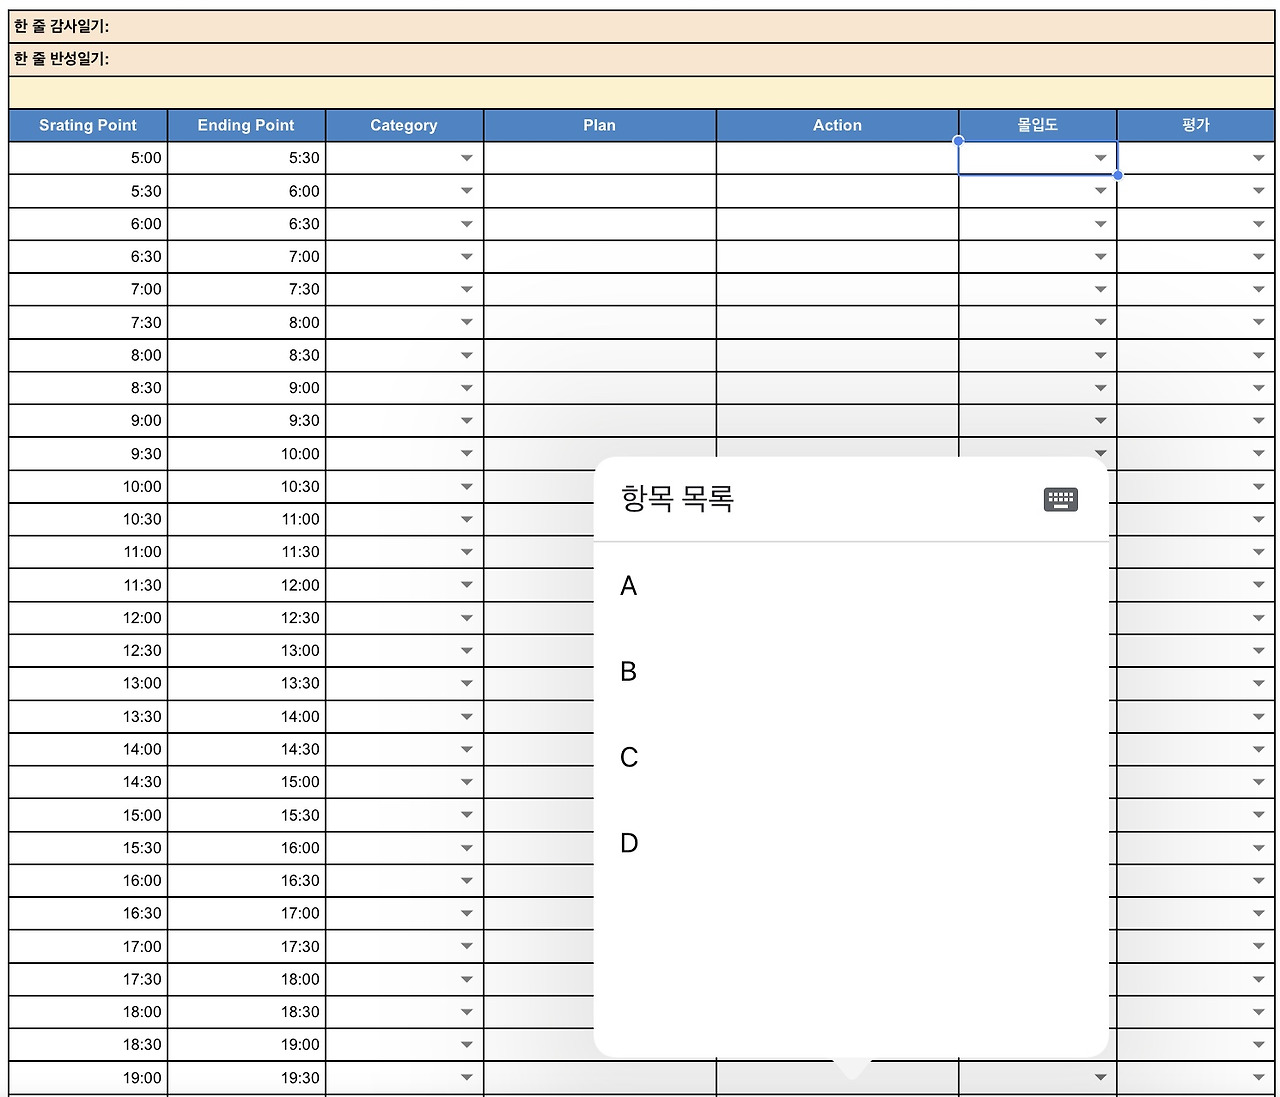Open the 평가 dropdown in the 15:00 row
The height and width of the screenshot is (1097, 1280).
[1258, 815]
